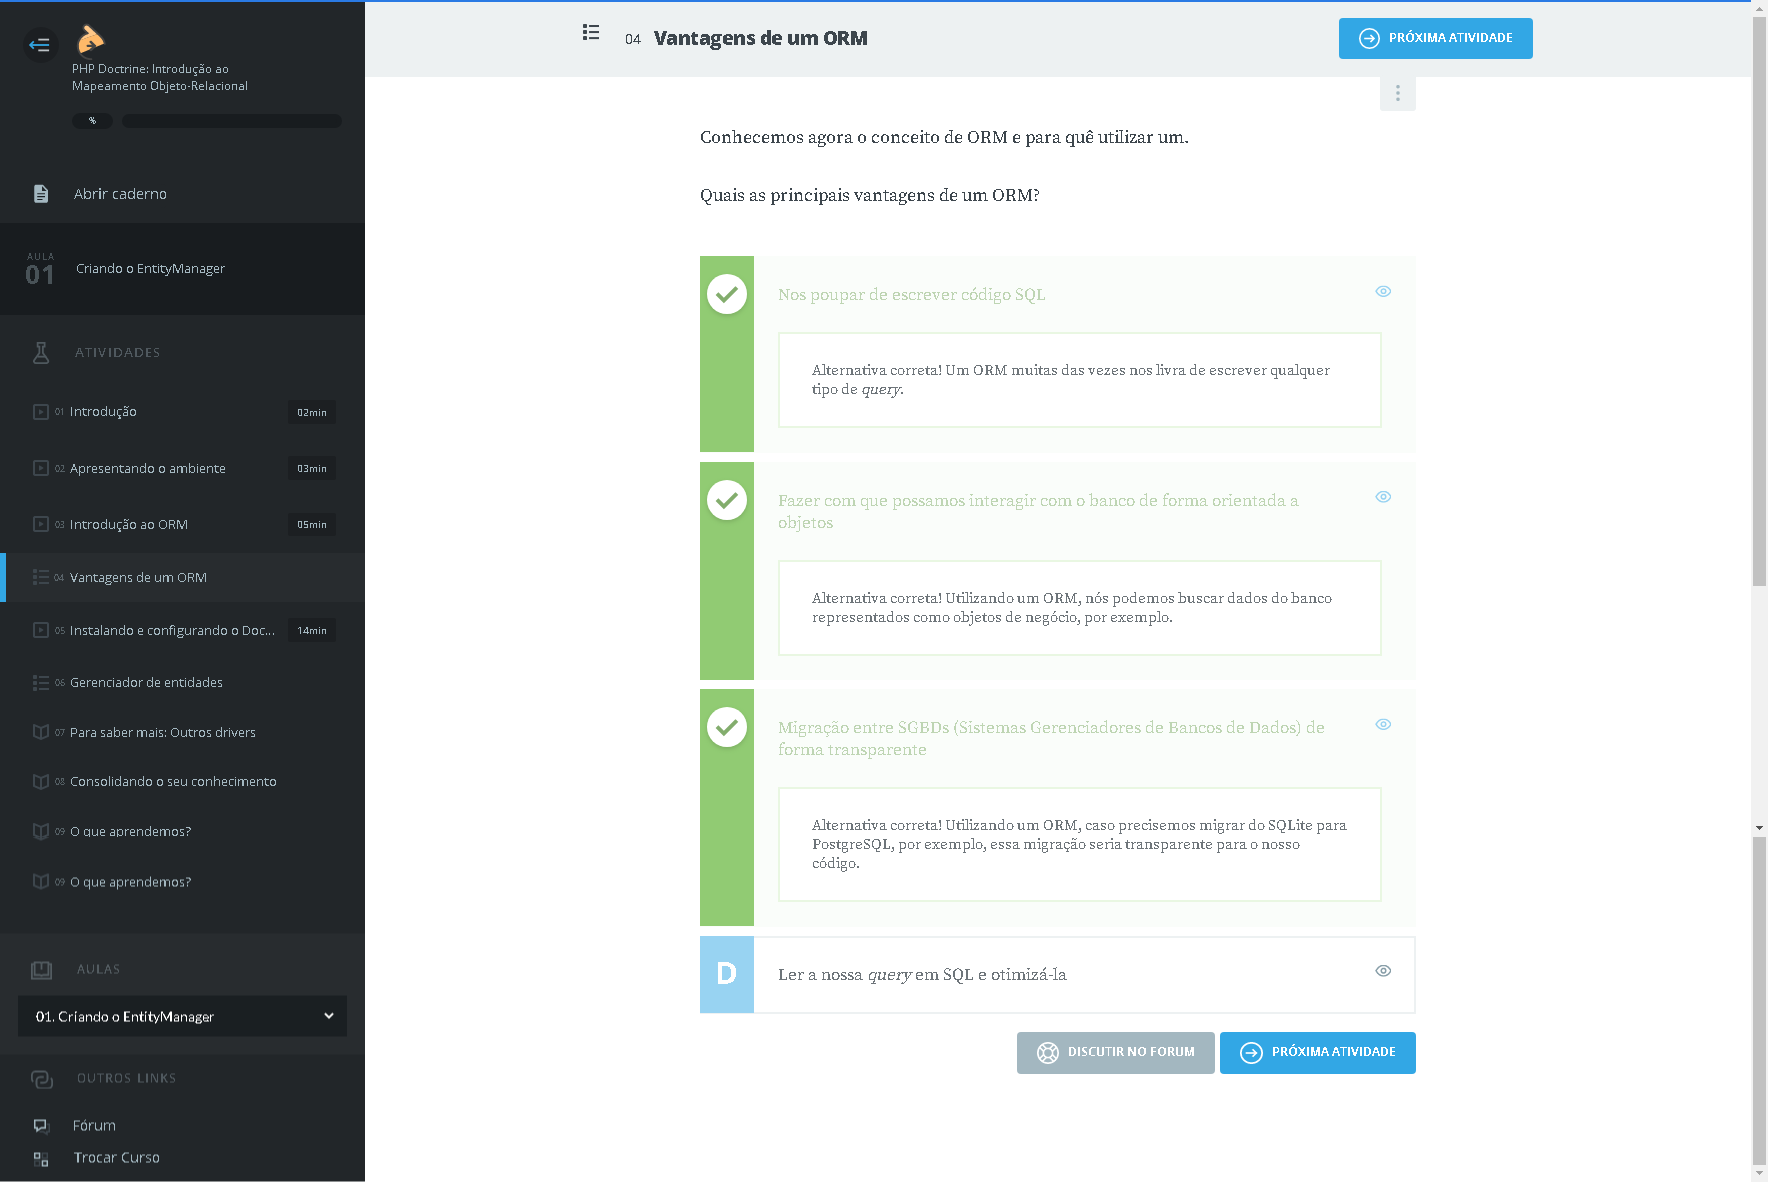This screenshot has height=1182, width=1768.
Task: Open the activity list icon beside title
Action: coord(591,33)
